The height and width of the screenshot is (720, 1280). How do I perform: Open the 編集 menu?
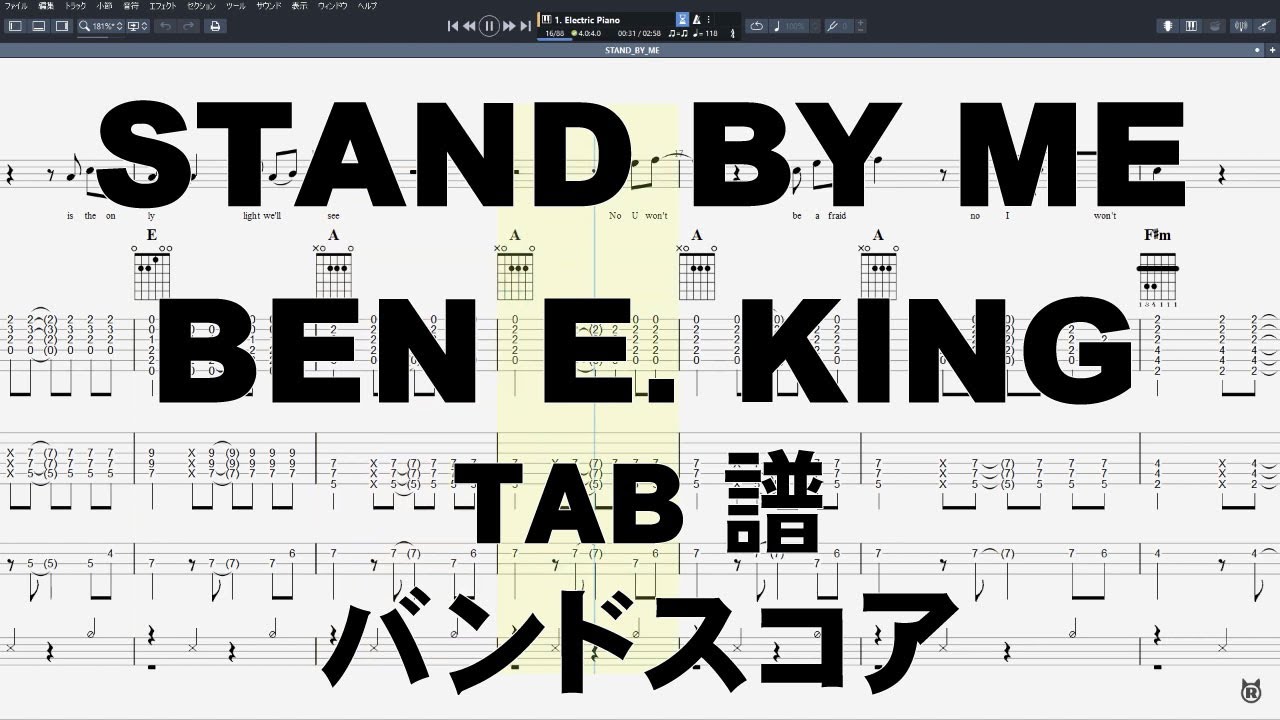click(x=46, y=6)
